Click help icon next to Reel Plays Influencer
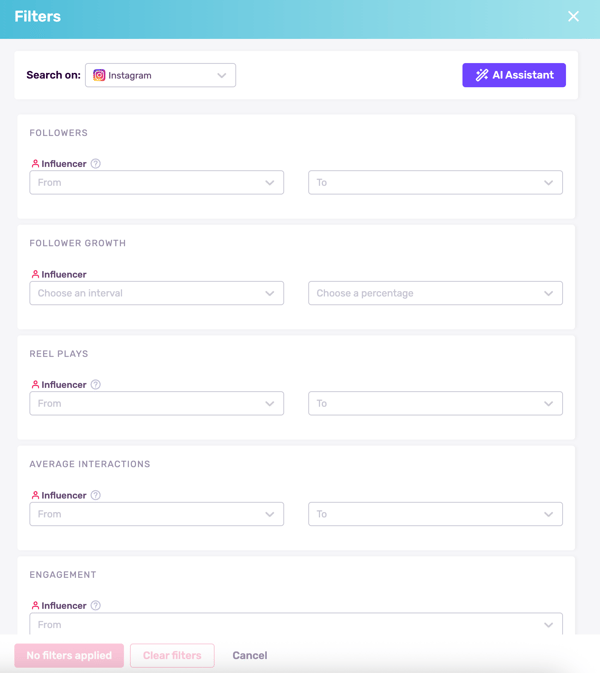The image size is (600, 673). click(x=96, y=385)
